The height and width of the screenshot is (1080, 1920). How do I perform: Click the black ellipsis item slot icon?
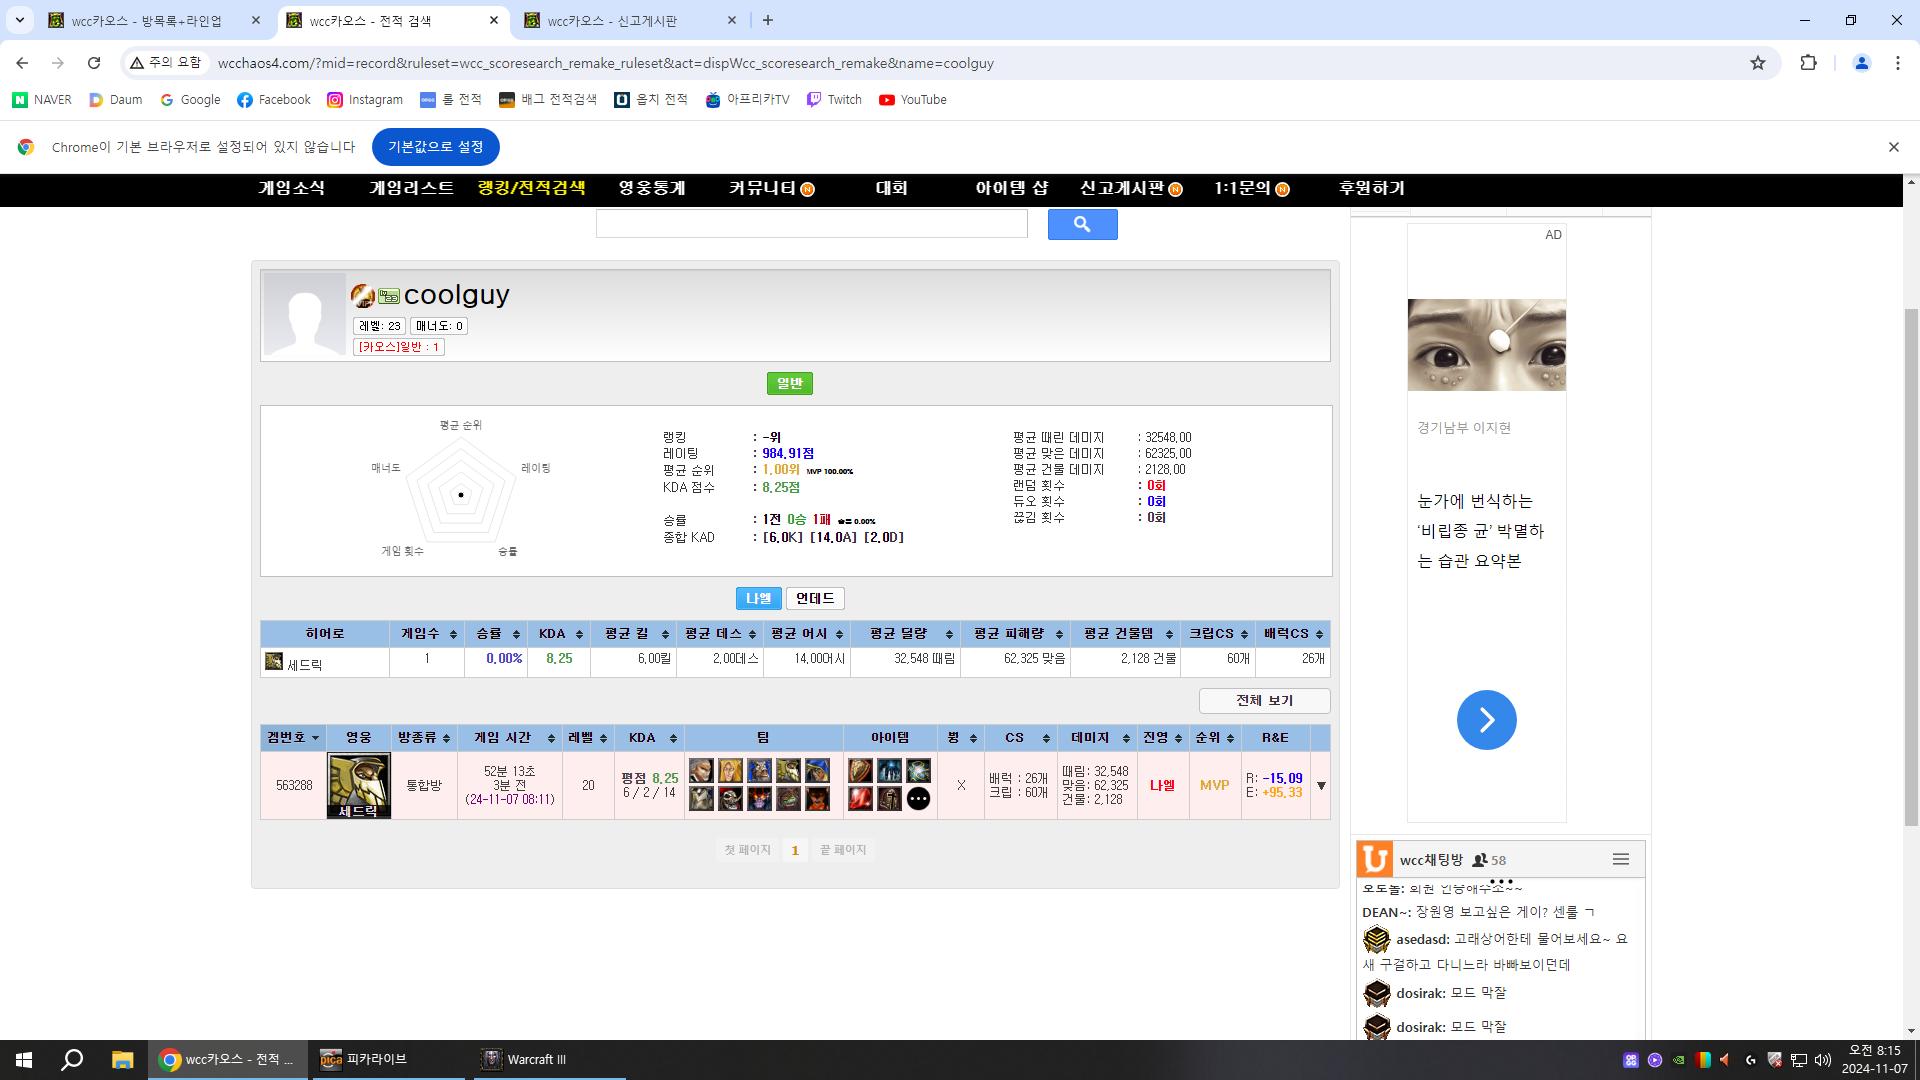point(918,799)
